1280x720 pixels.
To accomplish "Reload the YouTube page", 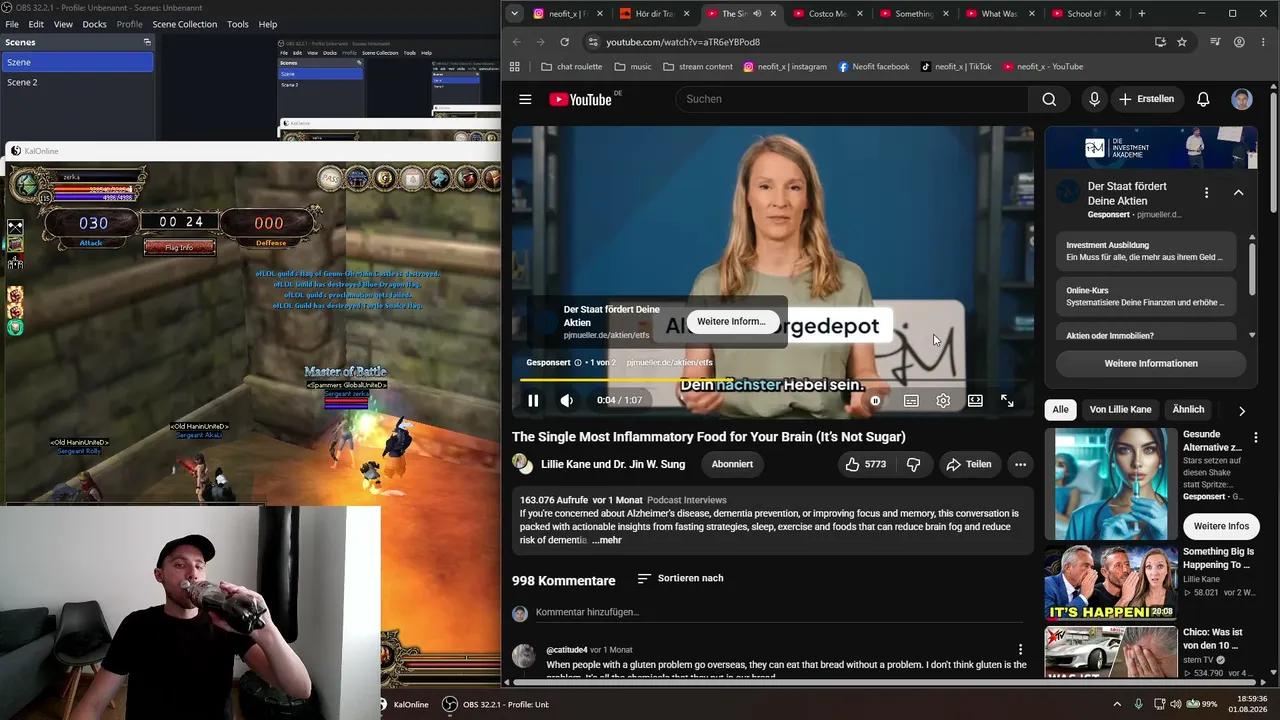I will (x=564, y=42).
